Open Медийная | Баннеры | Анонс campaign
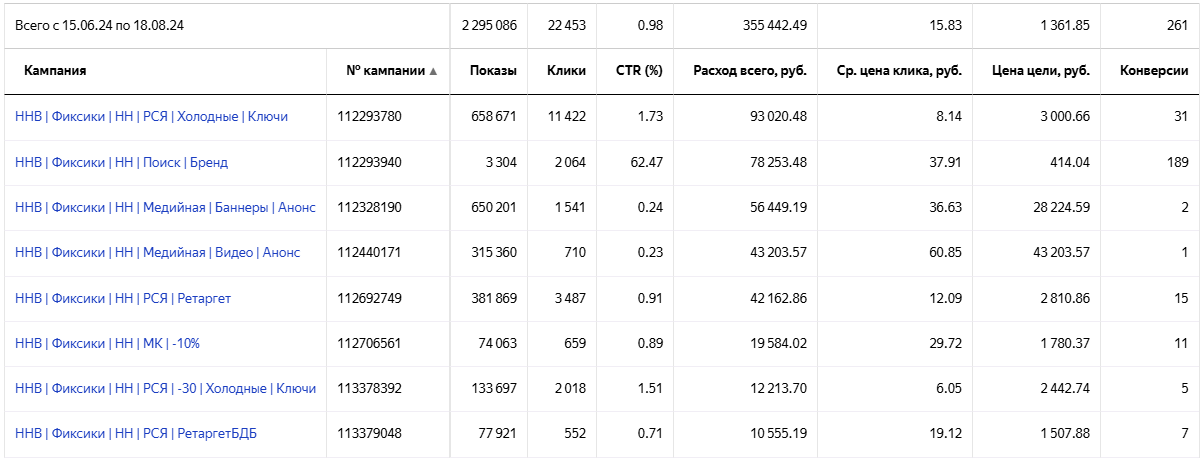The height and width of the screenshot is (459, 1204). coord(165,208)
